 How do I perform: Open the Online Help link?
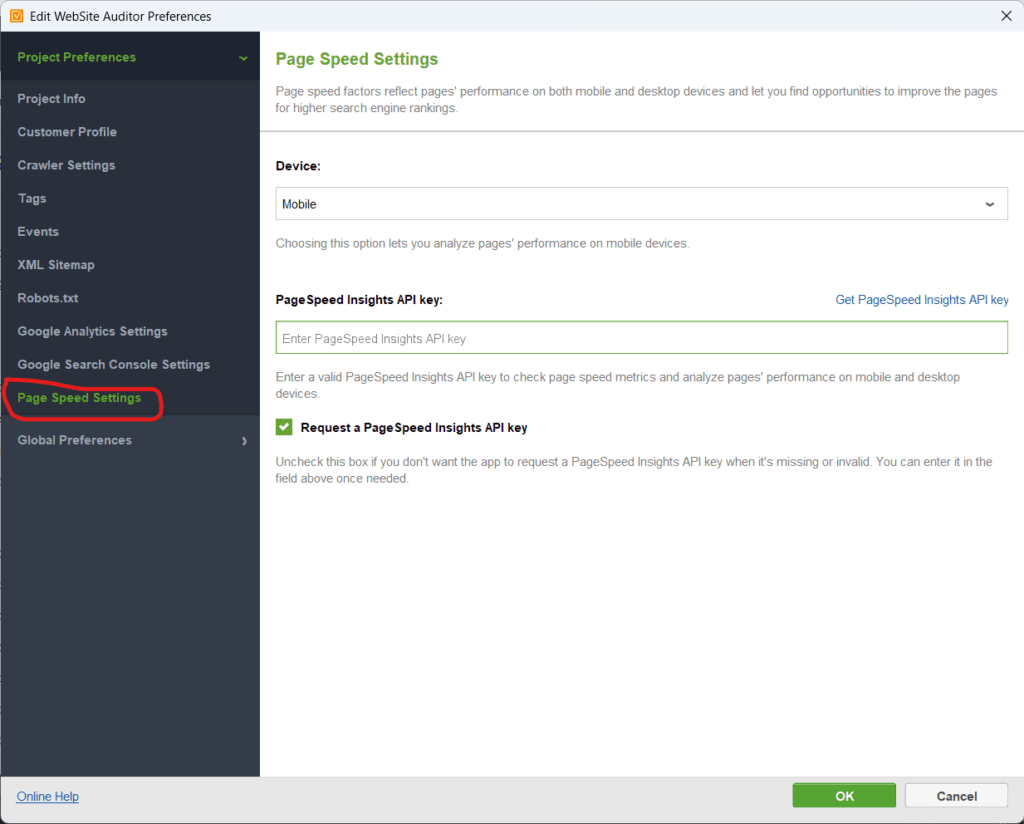(47, 796)
